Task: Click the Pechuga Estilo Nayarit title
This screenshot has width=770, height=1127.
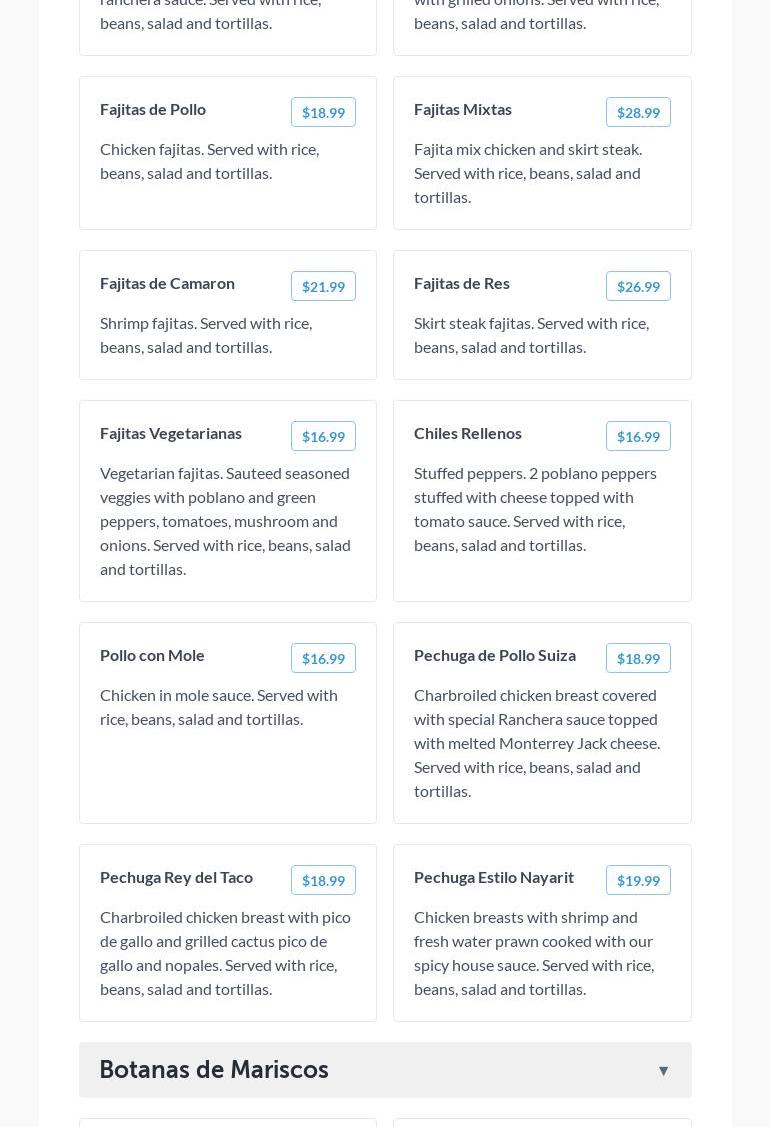Action: pos(494,877)
